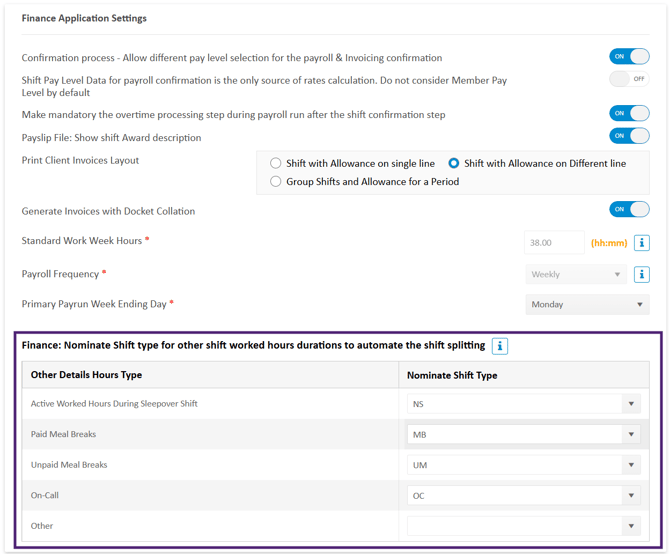This screenshot has width=670, height=554.
Task: Open Primary Payrun Week Ending Day dropdown
Action: pyautogui.click(x=588, y=305)
